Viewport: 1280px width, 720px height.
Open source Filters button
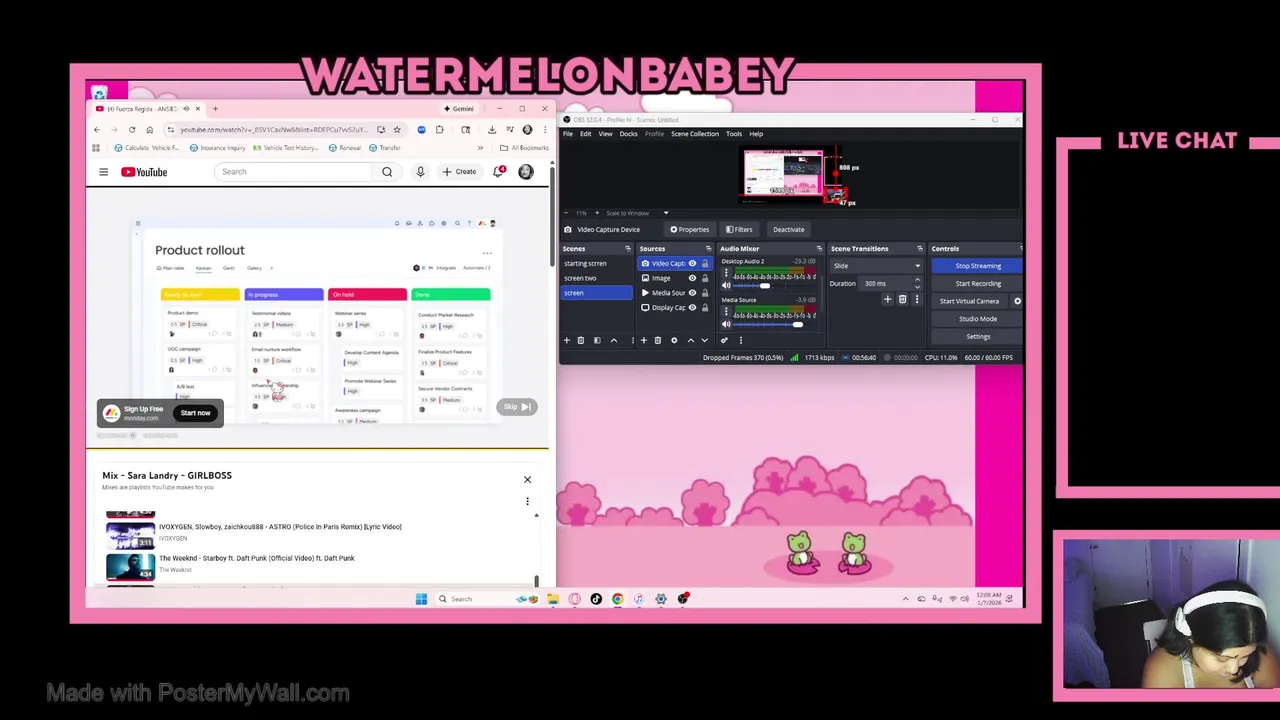pyautogui.click(x=739, y=230)
